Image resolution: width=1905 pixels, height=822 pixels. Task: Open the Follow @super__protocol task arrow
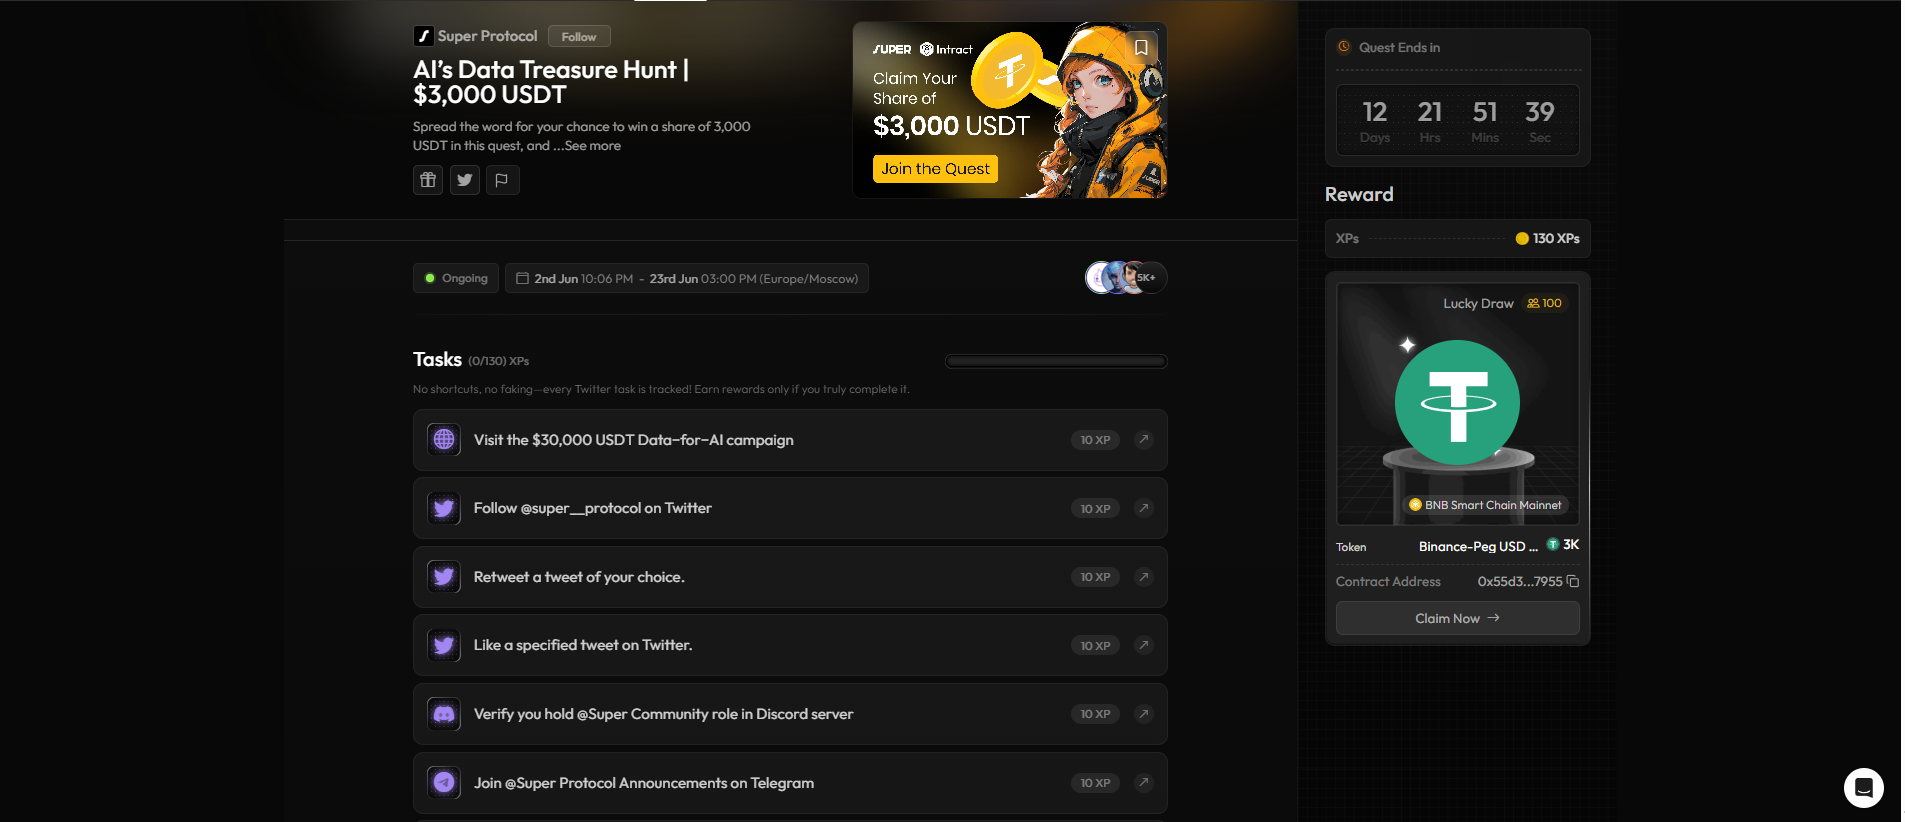[1144, 508]
